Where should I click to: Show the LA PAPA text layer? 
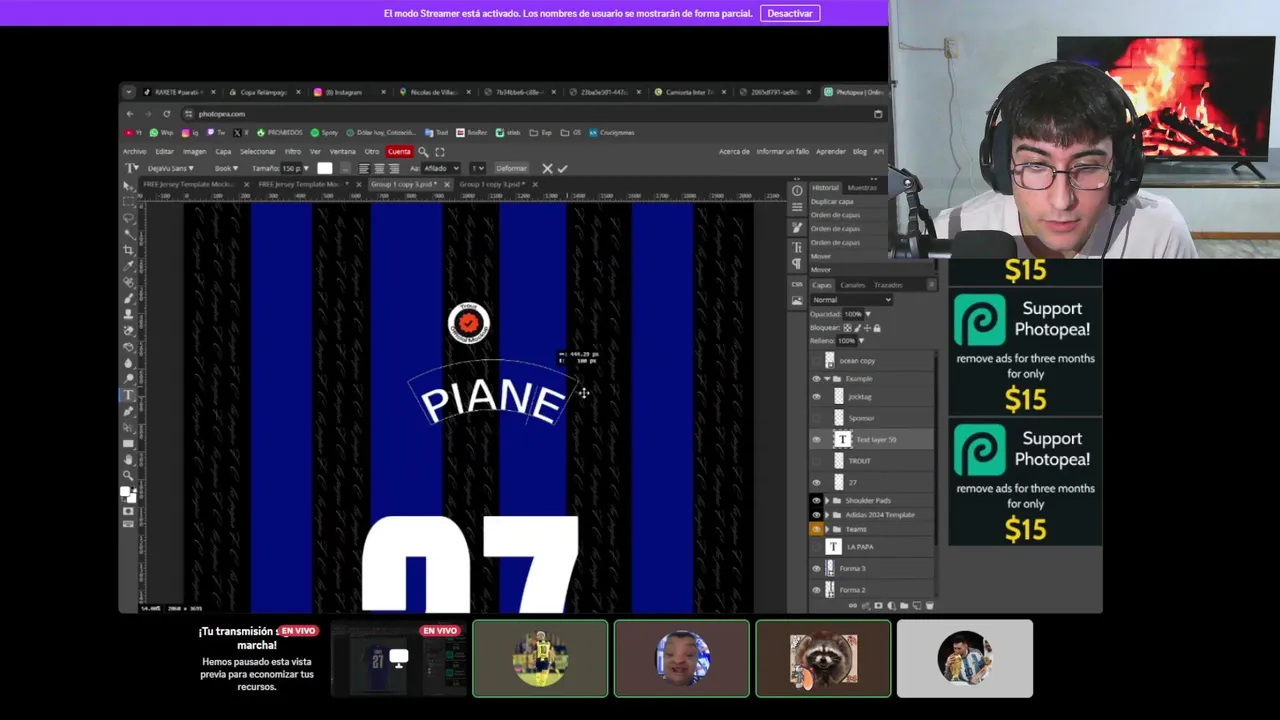(816, 547)
